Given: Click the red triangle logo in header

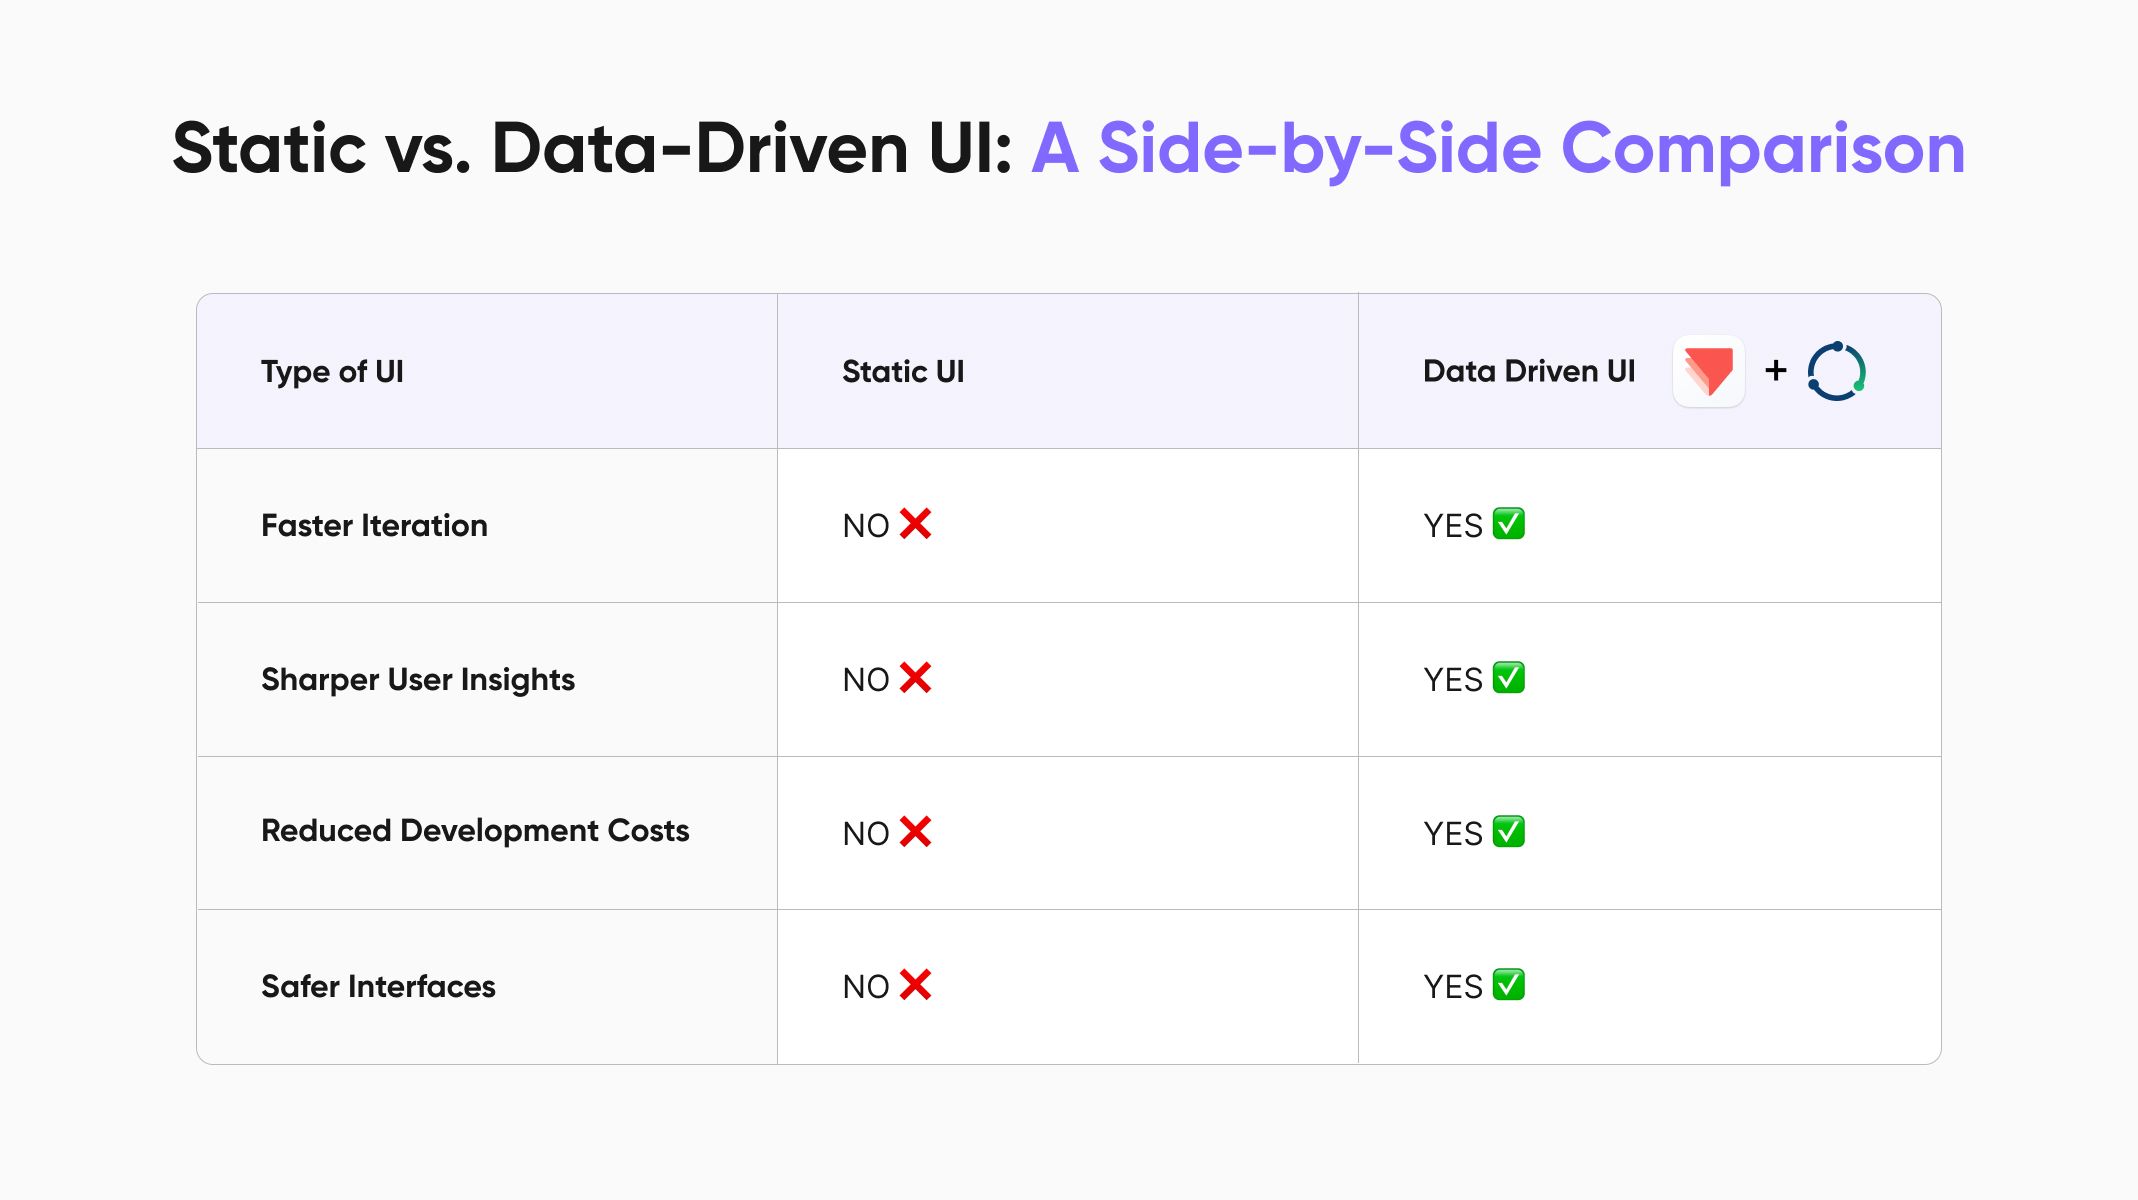Looking at the screenshot, I should [1708, 371].
